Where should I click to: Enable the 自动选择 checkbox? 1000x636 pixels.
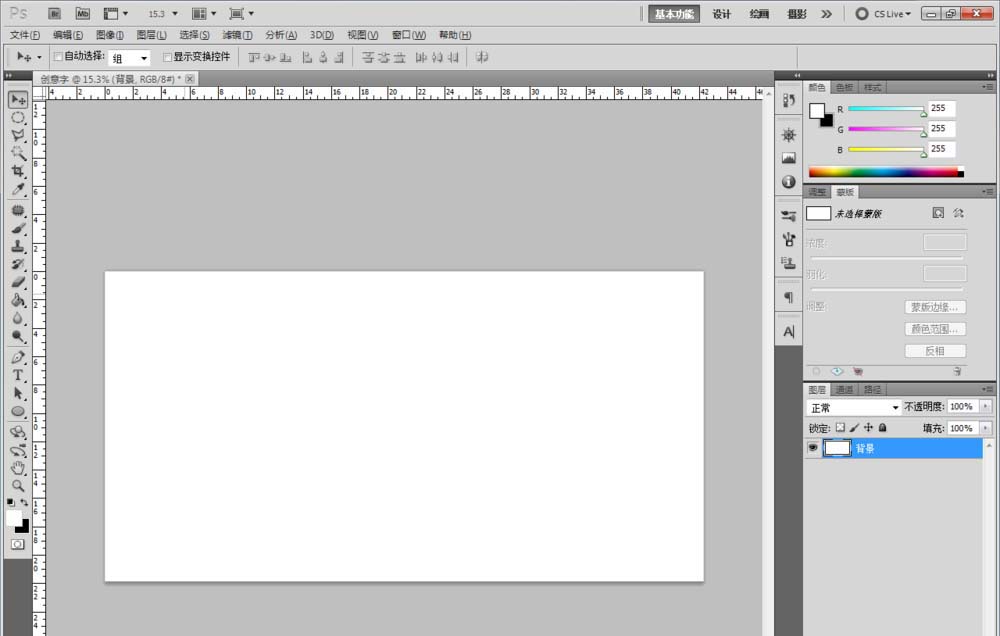[x=58, y=57]
